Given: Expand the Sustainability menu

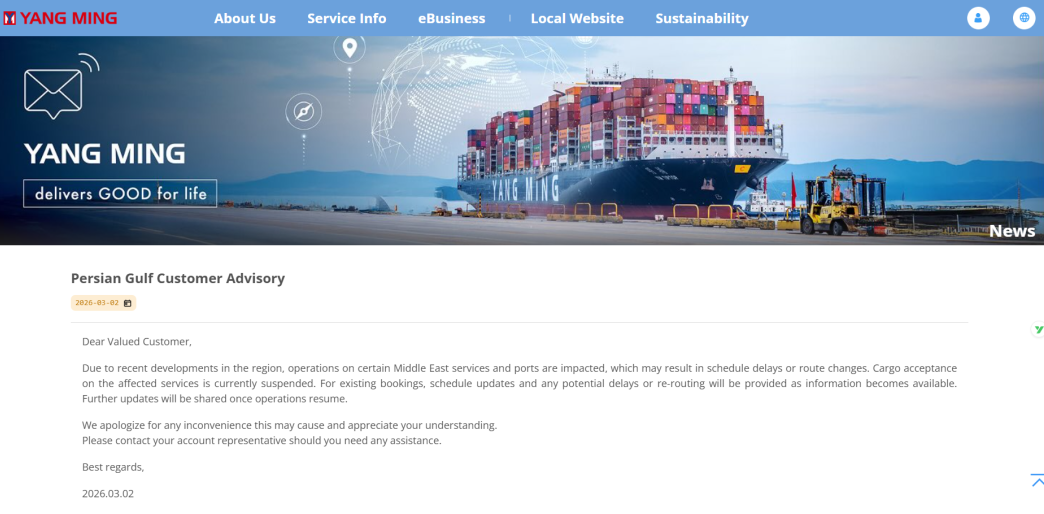Looking at the screenshot, I should (x=702, y=19).
